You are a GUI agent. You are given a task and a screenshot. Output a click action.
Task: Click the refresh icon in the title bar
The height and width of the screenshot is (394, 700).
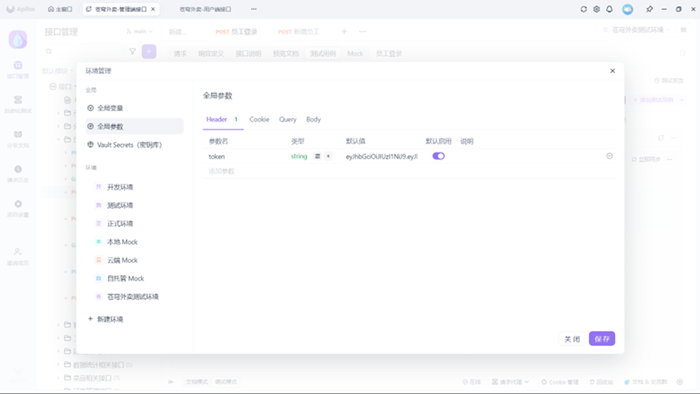[x=583, y=9]
